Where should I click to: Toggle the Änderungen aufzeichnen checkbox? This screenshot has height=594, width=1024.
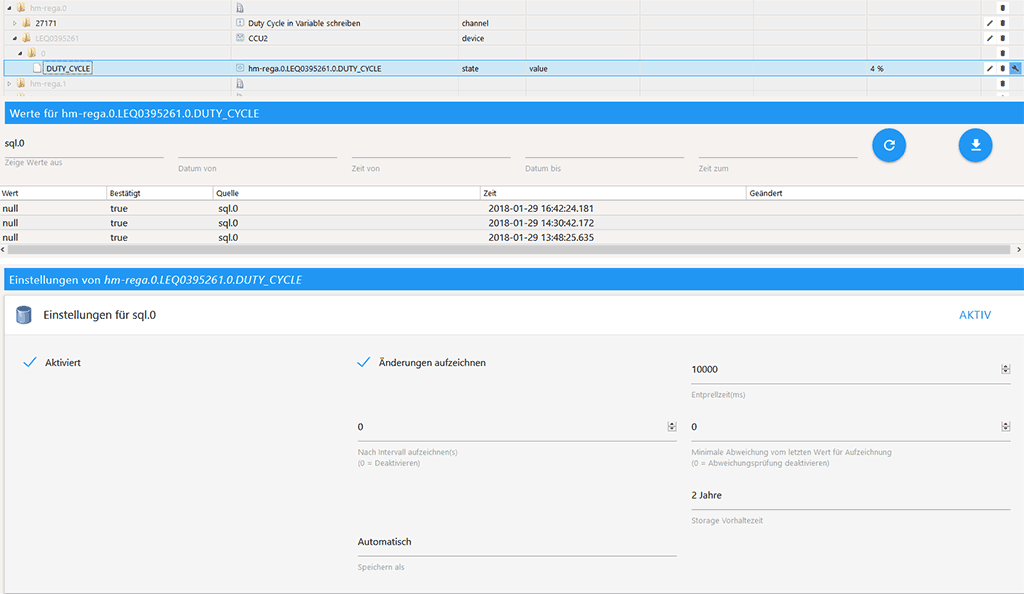tap(364, 362)
